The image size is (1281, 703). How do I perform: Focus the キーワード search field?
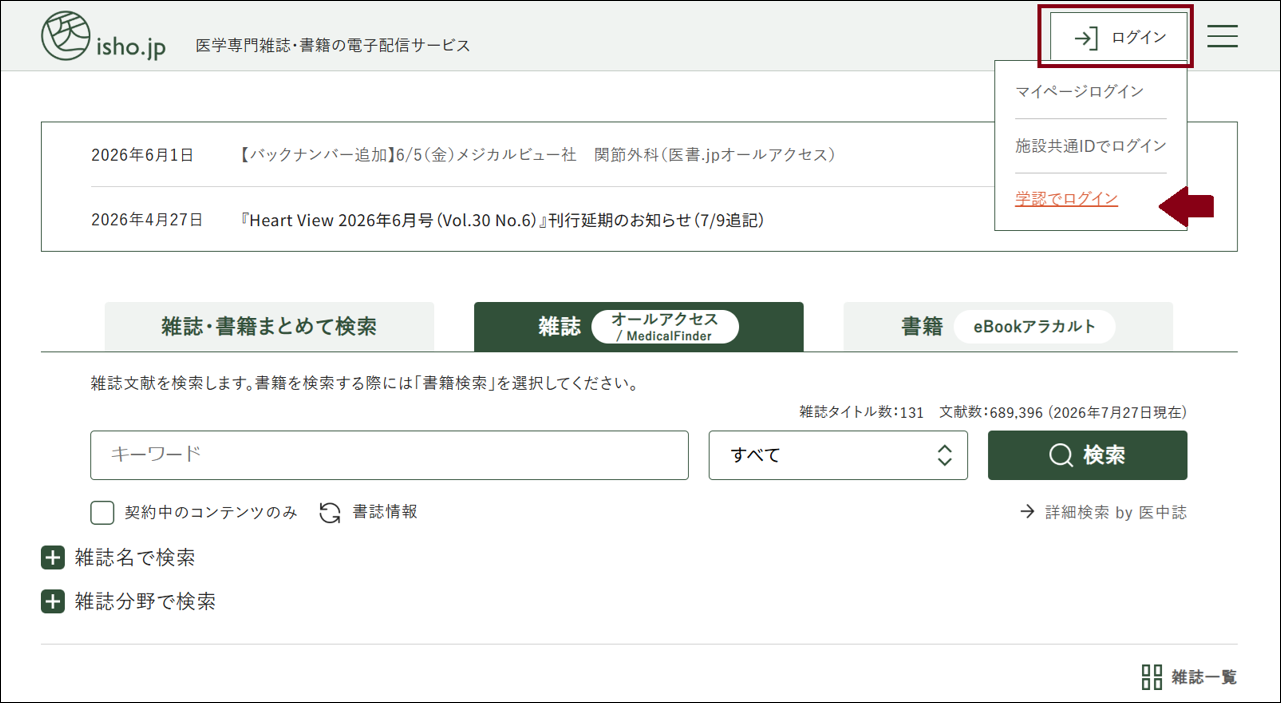(x=389, y=455)
